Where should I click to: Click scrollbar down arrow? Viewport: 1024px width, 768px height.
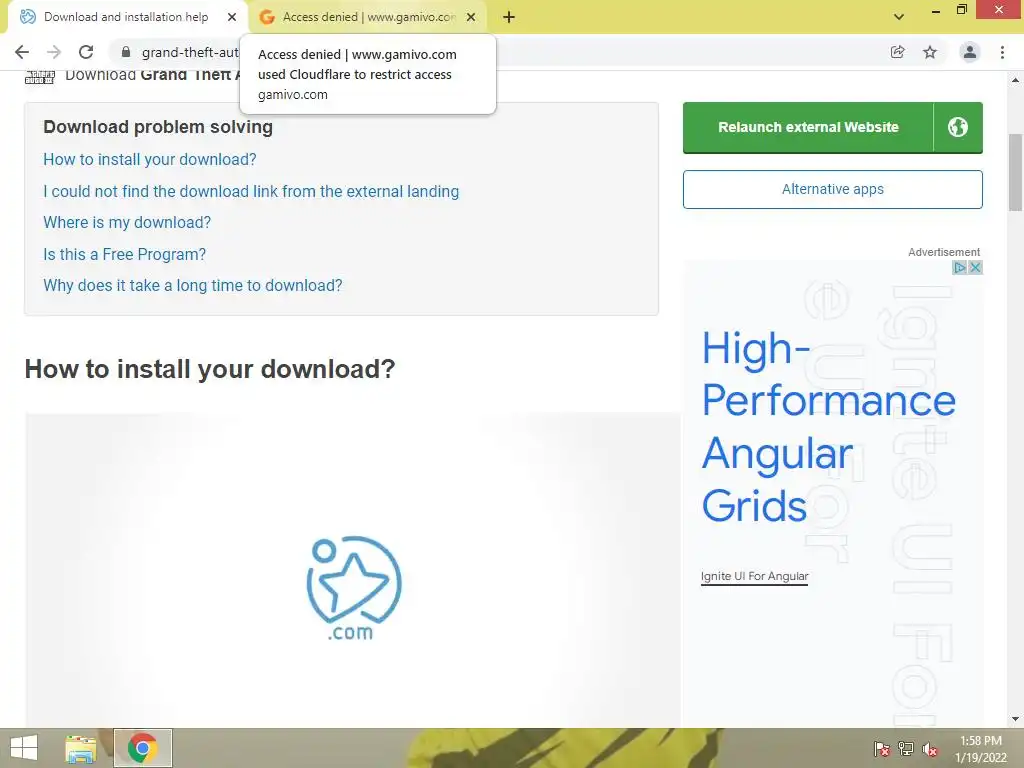(x=1016, y=719)
